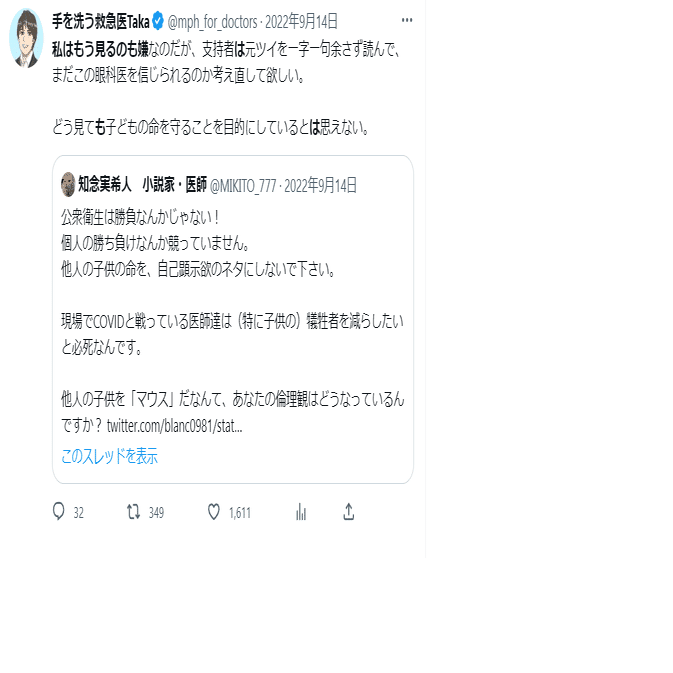Like the tweet with heart icon

point(214,512)
